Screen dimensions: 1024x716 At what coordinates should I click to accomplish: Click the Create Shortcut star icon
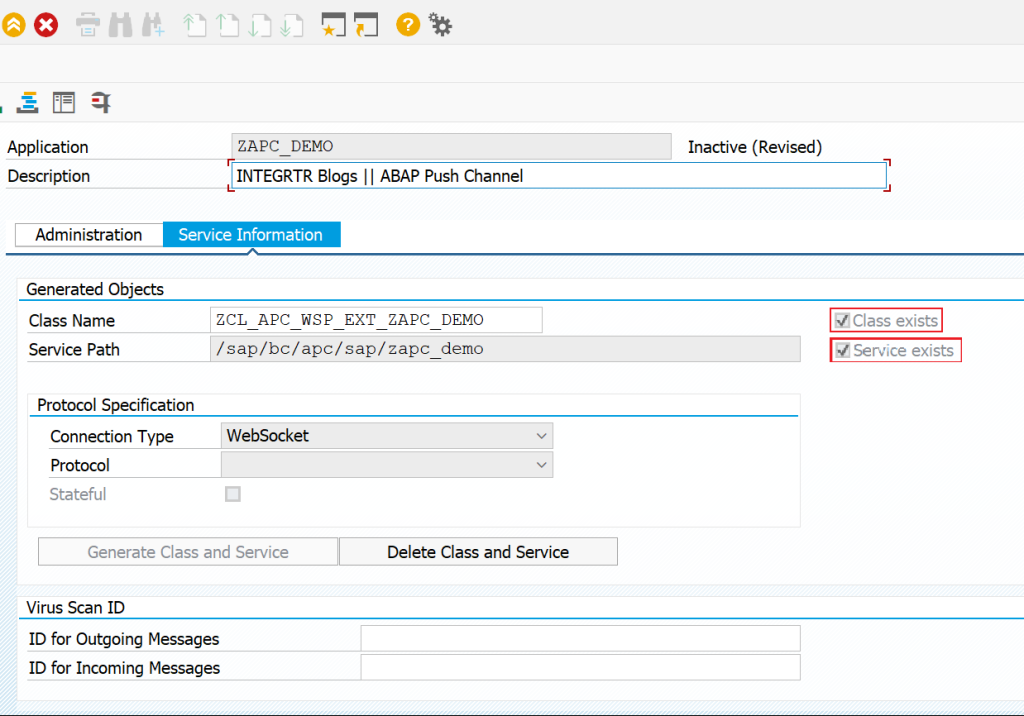pos(332,24)
